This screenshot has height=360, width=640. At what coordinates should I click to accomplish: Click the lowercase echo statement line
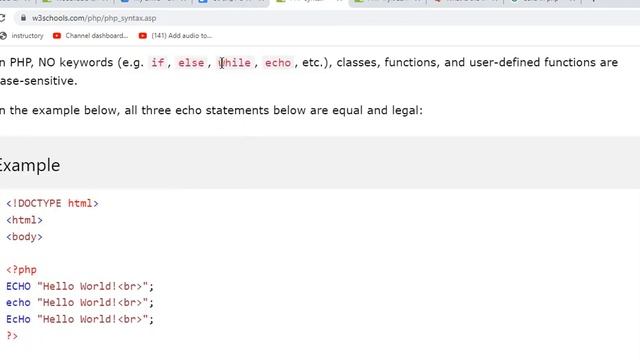[80, 303]
